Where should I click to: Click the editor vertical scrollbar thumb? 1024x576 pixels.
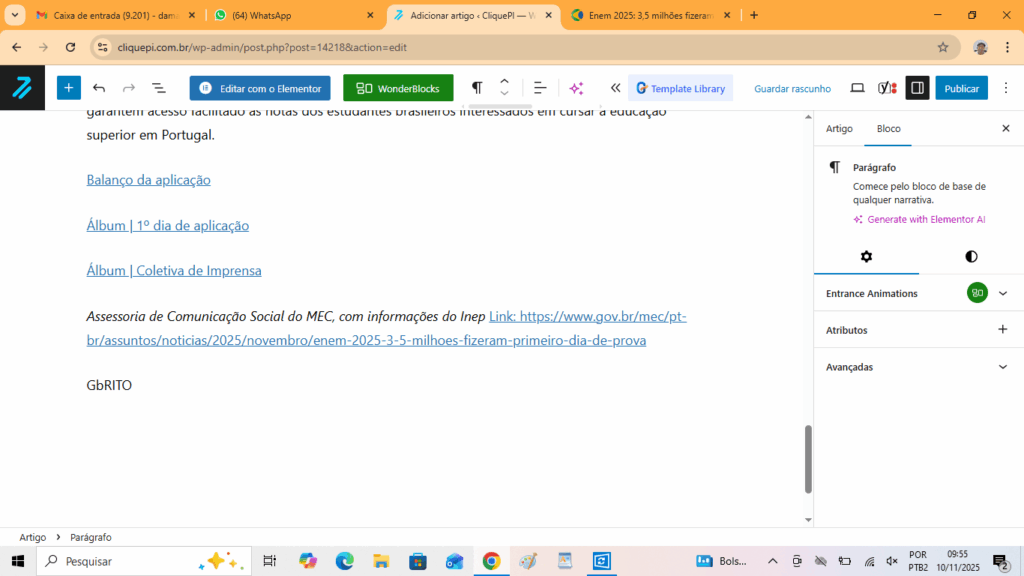(x=808, y=459)
